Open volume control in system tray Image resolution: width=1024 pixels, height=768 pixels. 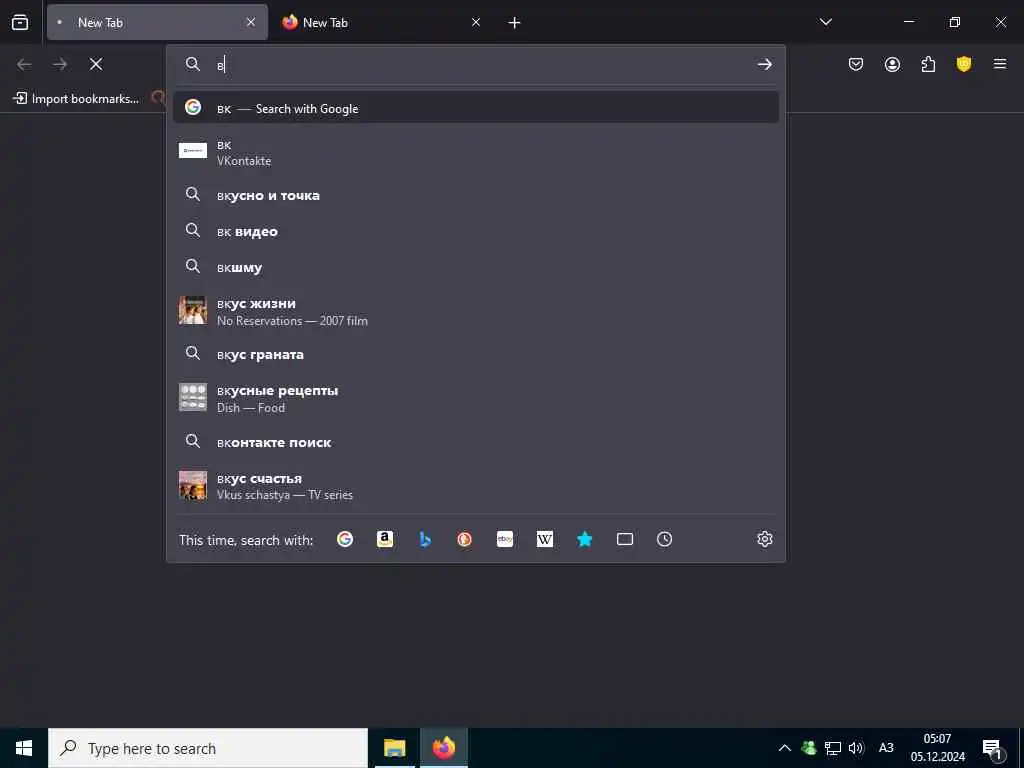click(x=856, y=748)
